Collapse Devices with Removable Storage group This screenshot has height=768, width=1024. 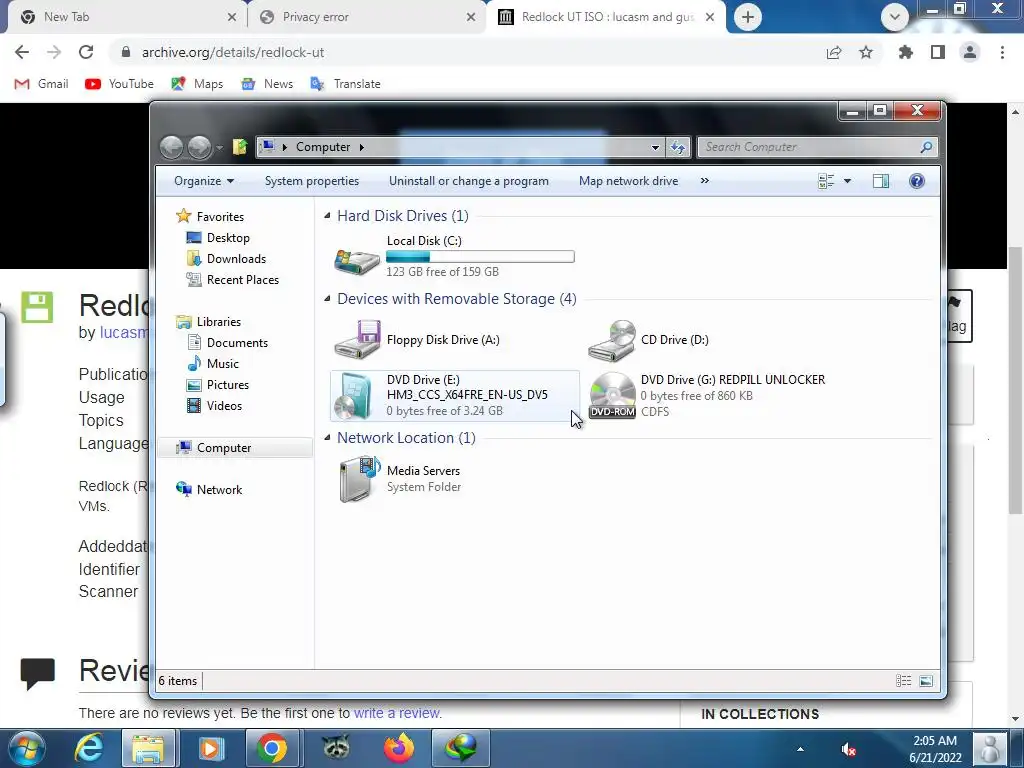coord(327,298)
